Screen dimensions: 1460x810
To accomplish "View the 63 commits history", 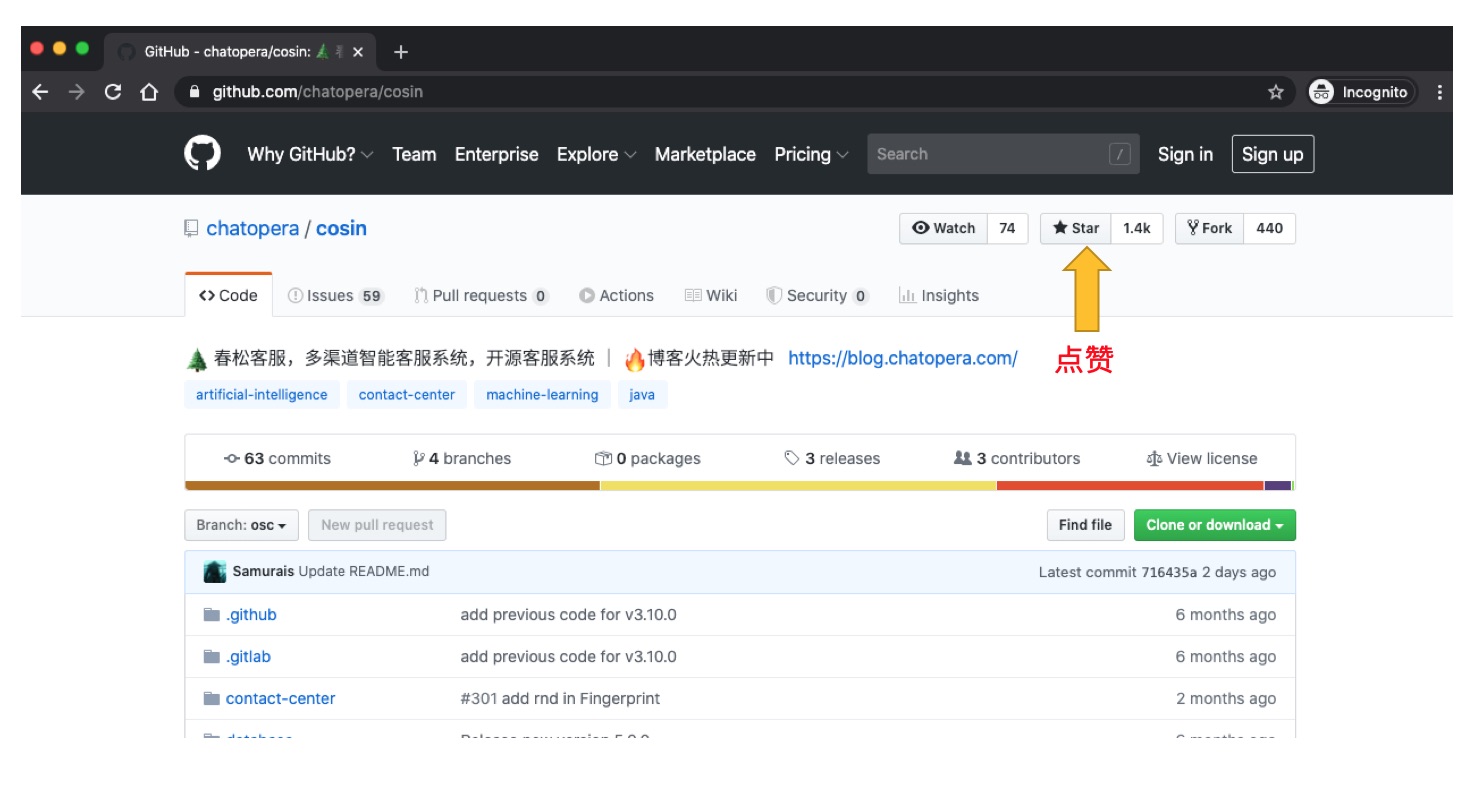I will click(277, 458).
